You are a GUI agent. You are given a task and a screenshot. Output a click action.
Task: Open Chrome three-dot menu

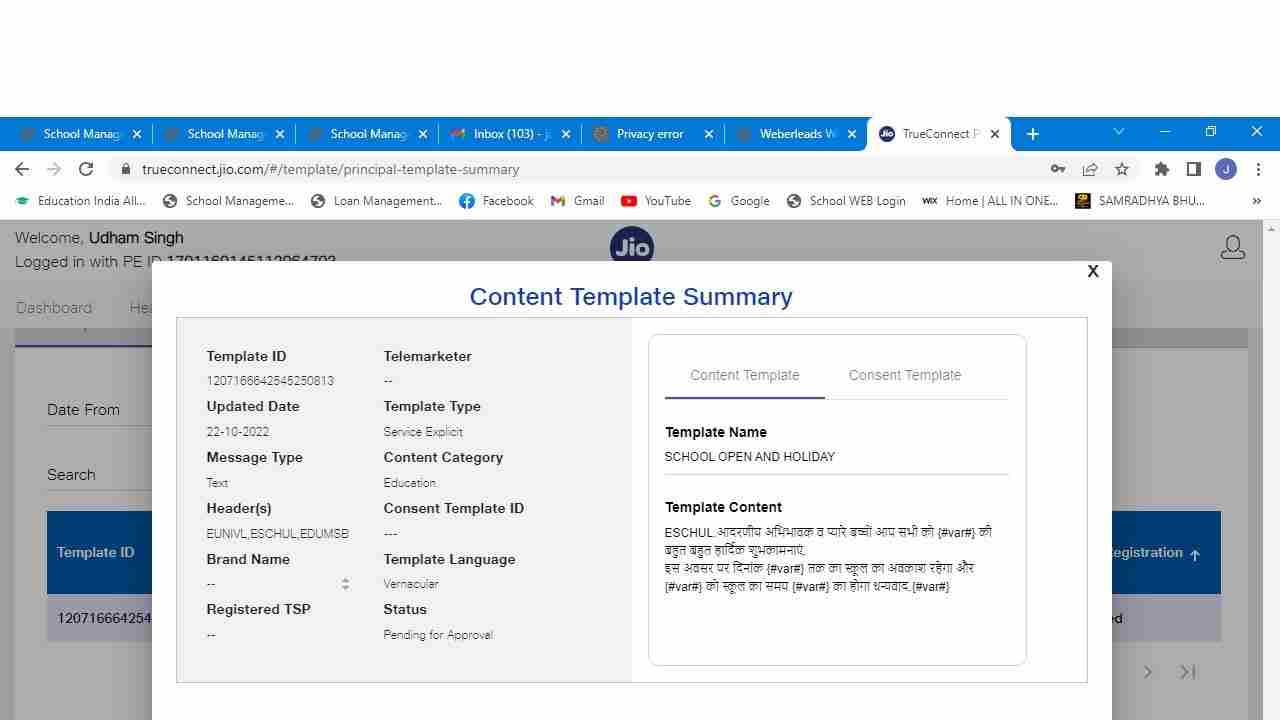1258,169
